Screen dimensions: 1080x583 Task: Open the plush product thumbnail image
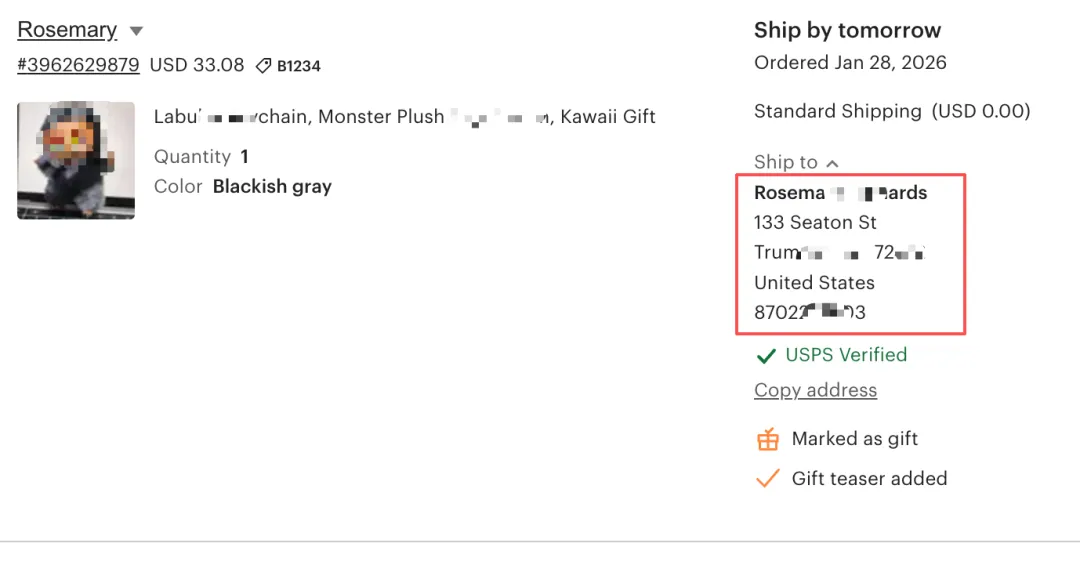76,160
